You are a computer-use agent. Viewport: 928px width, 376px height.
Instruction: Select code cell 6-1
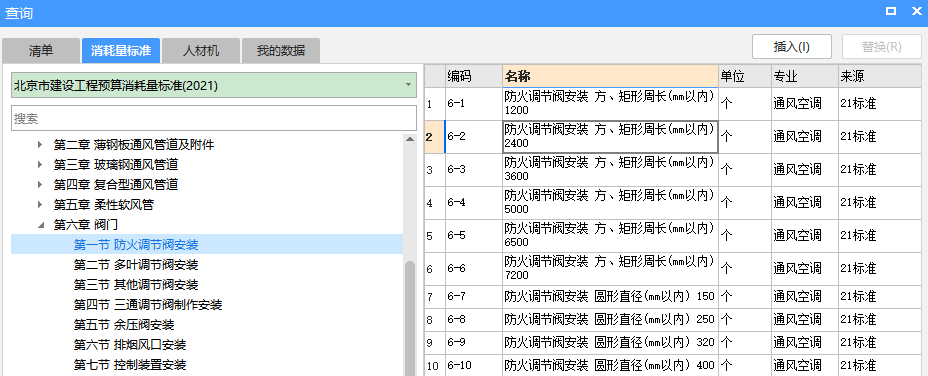point(473,104)
